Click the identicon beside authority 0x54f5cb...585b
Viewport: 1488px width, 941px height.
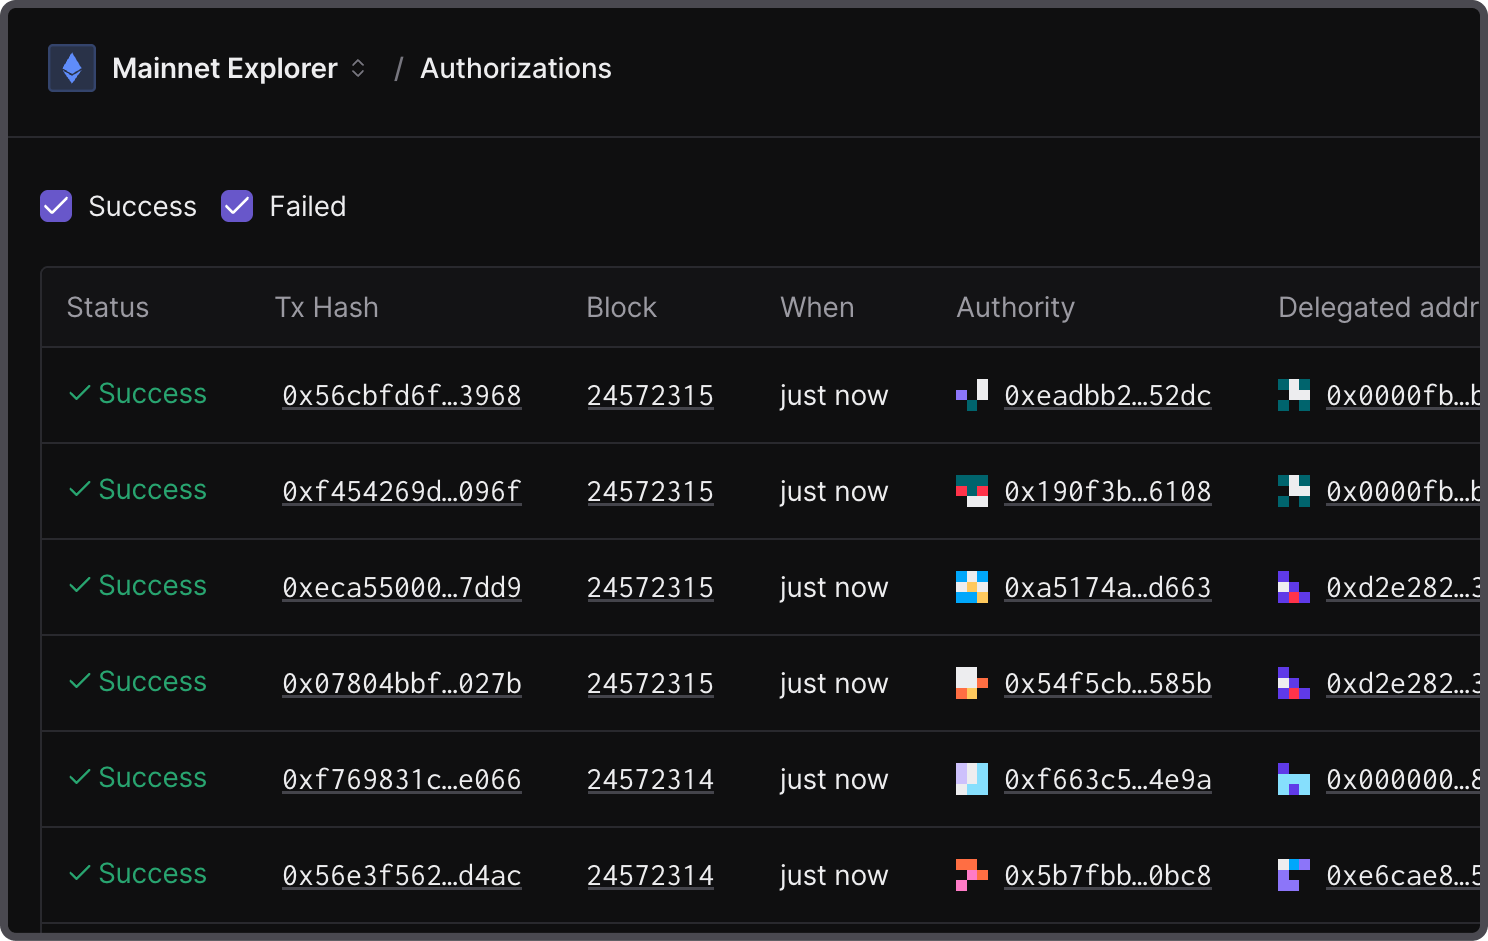tap(971, 683)
